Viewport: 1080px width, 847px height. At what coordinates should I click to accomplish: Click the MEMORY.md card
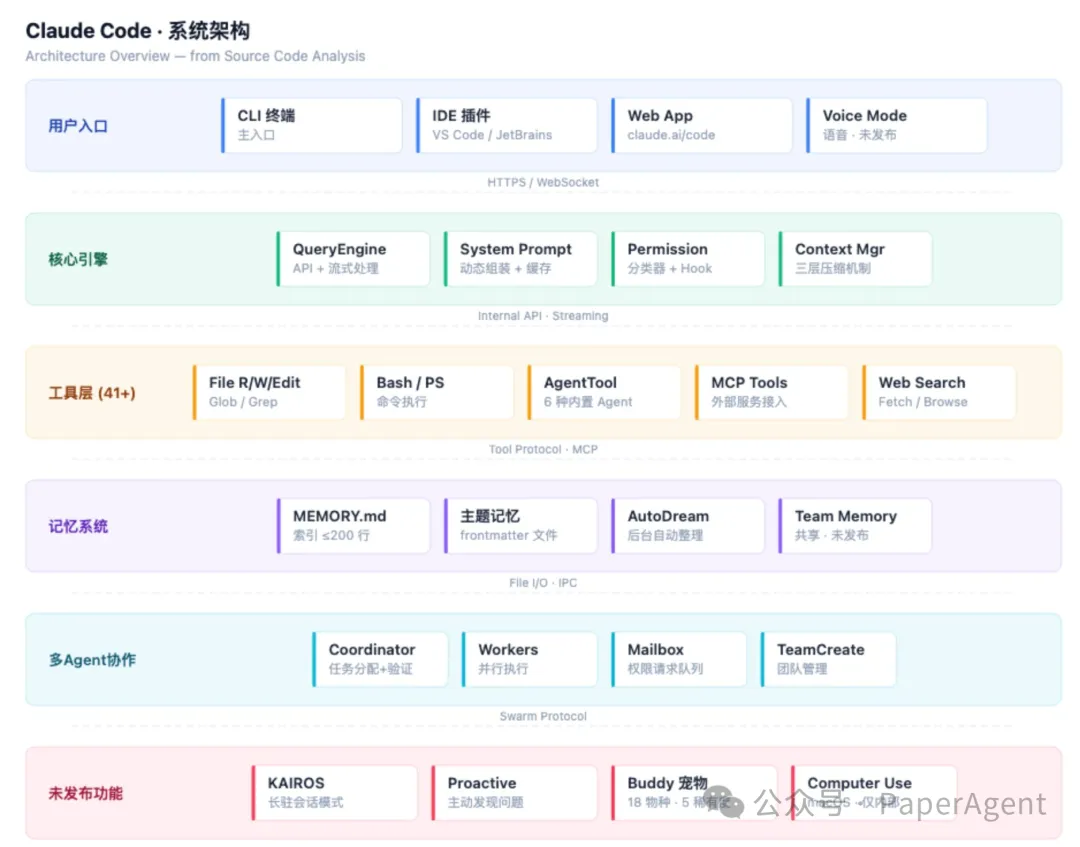(353, 526)
